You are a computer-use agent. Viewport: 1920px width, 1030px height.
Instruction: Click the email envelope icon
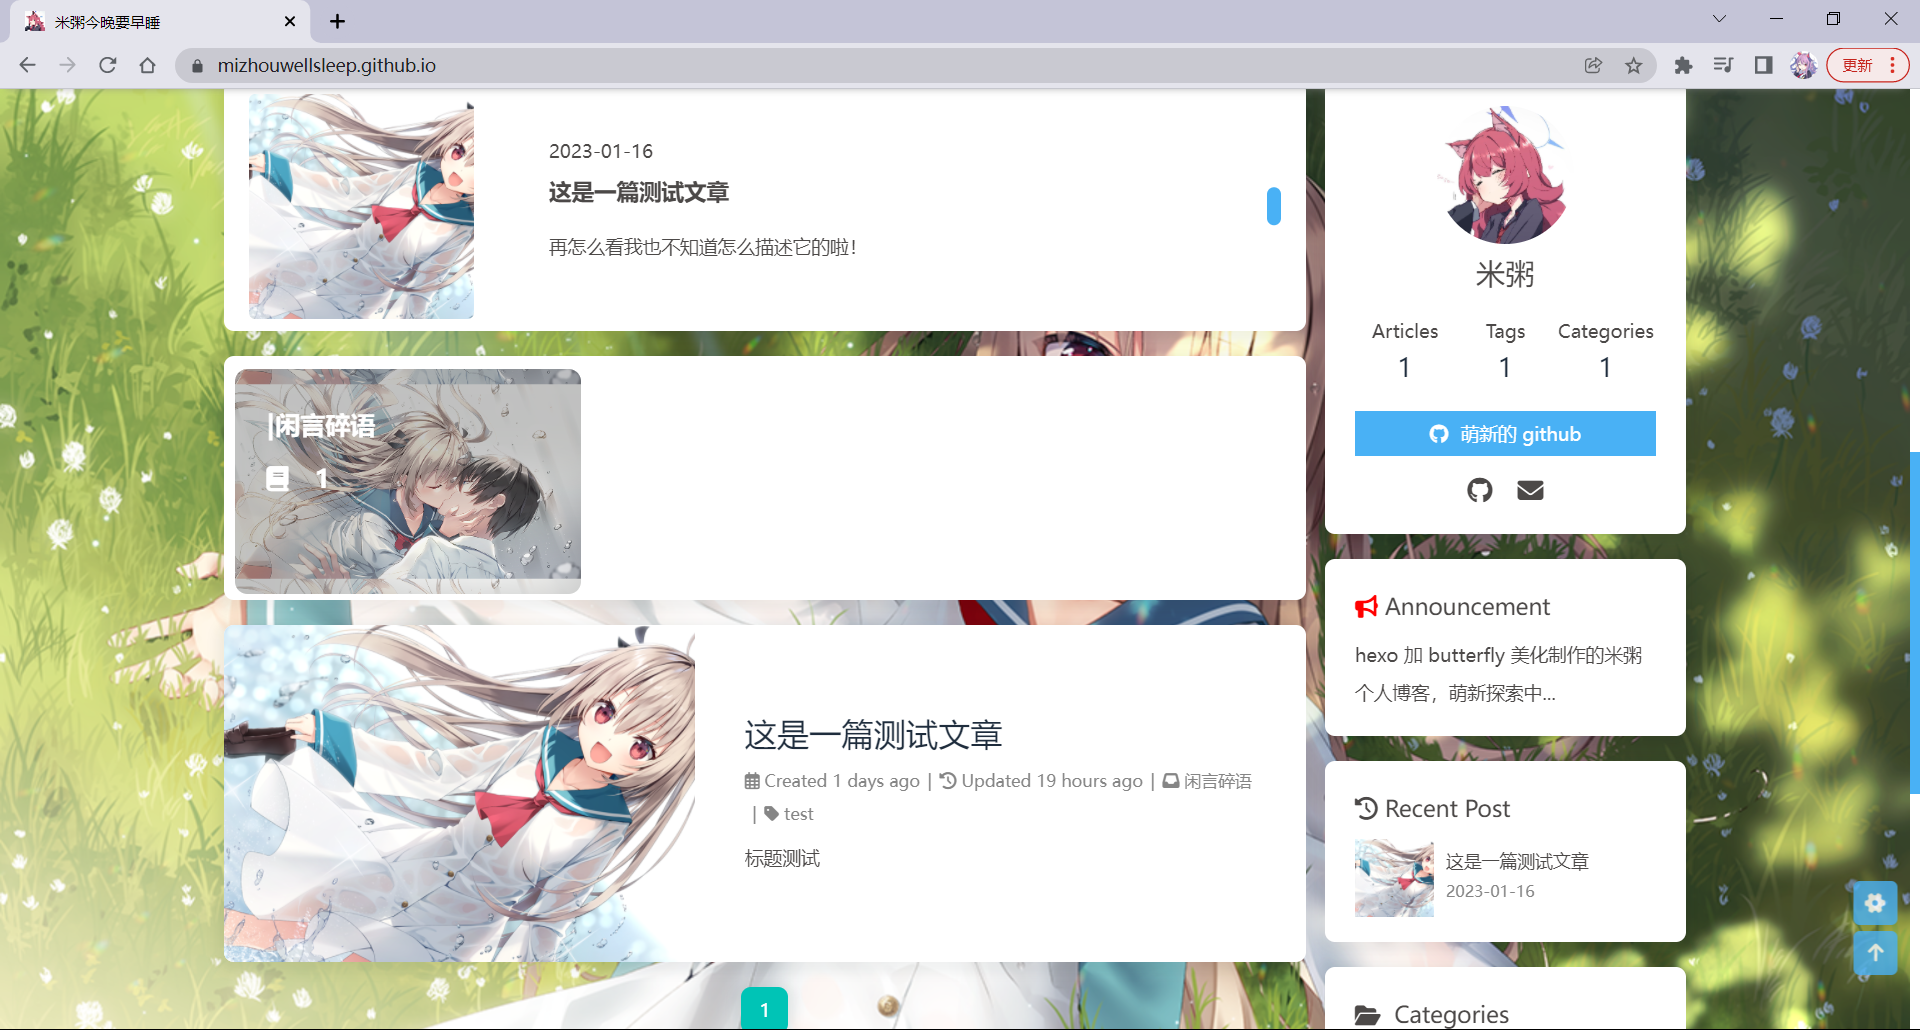[1530, 490]
